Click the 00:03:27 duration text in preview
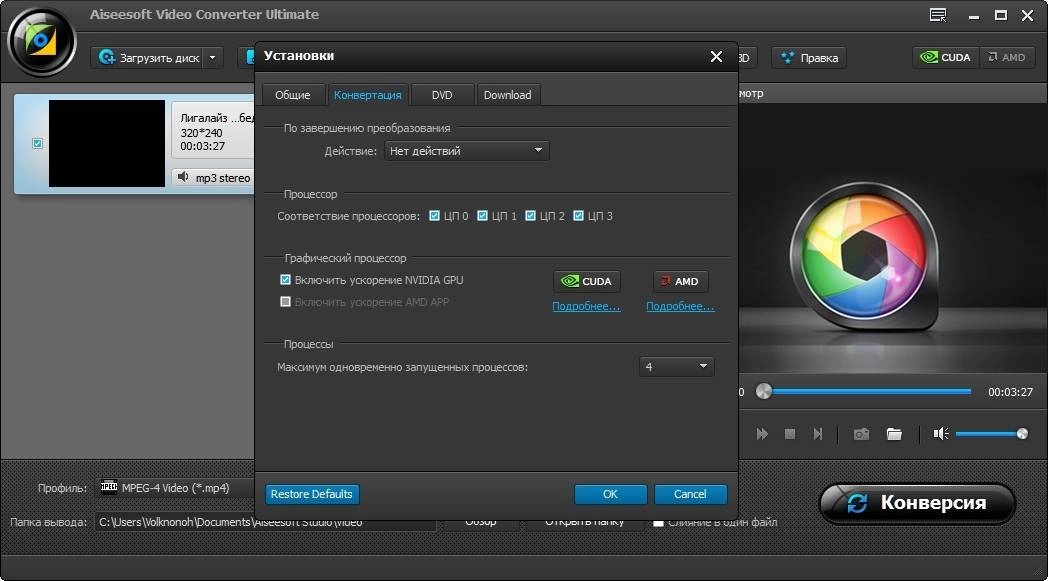The image size is (1048, 581). pyautogui.click(x=1010, y=392)
